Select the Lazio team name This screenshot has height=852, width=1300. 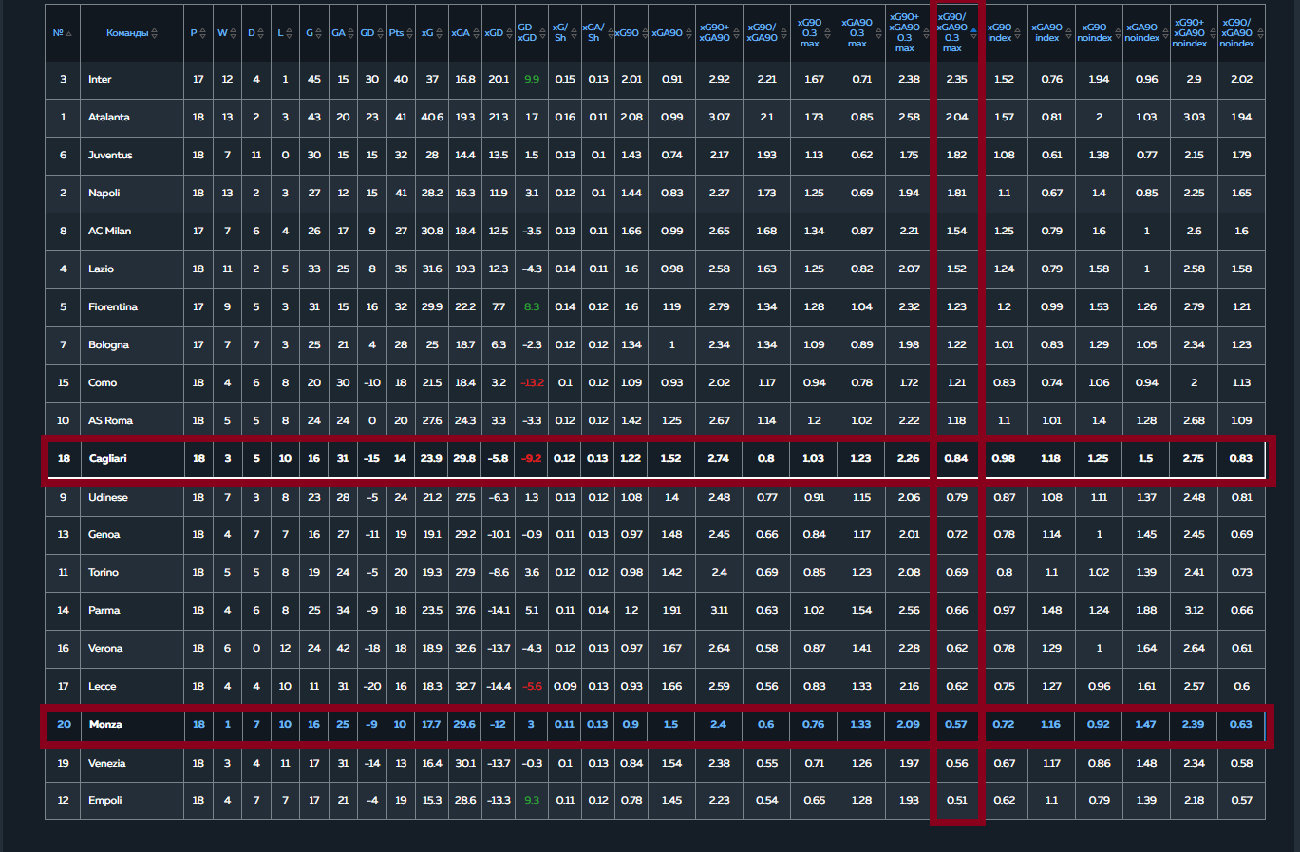(x=101, y=269)
